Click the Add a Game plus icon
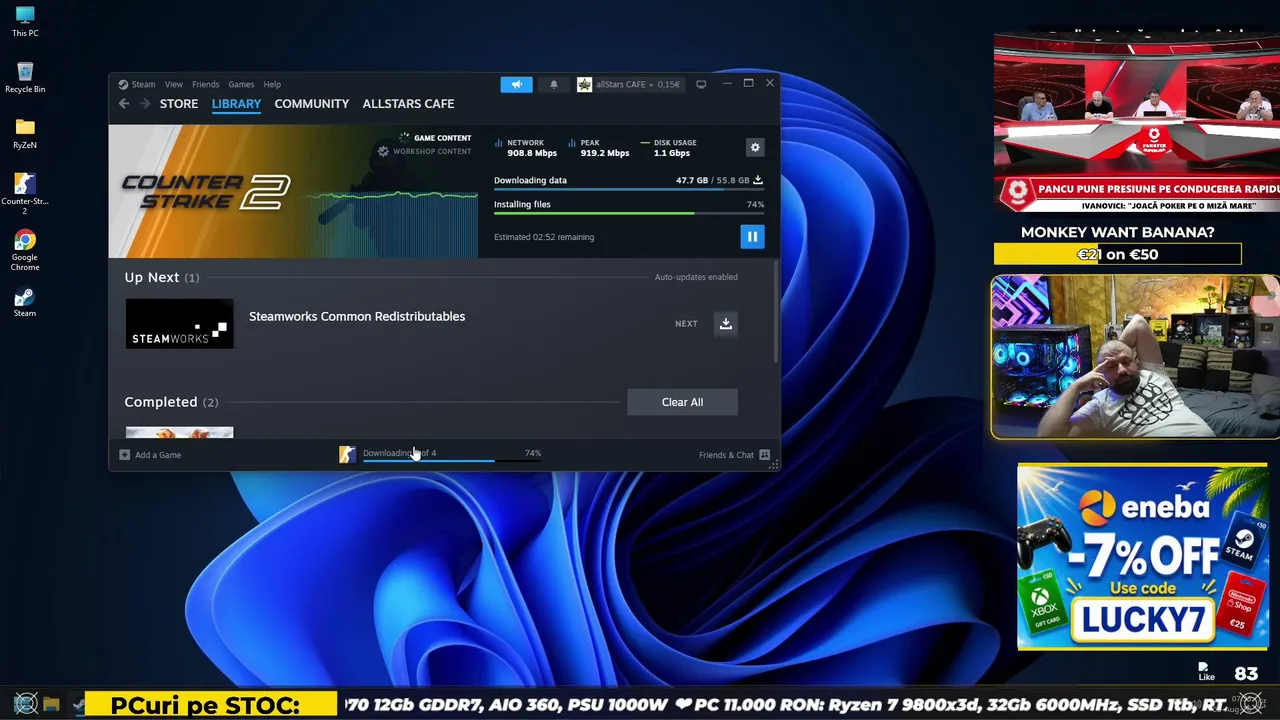 coord(125,455)
